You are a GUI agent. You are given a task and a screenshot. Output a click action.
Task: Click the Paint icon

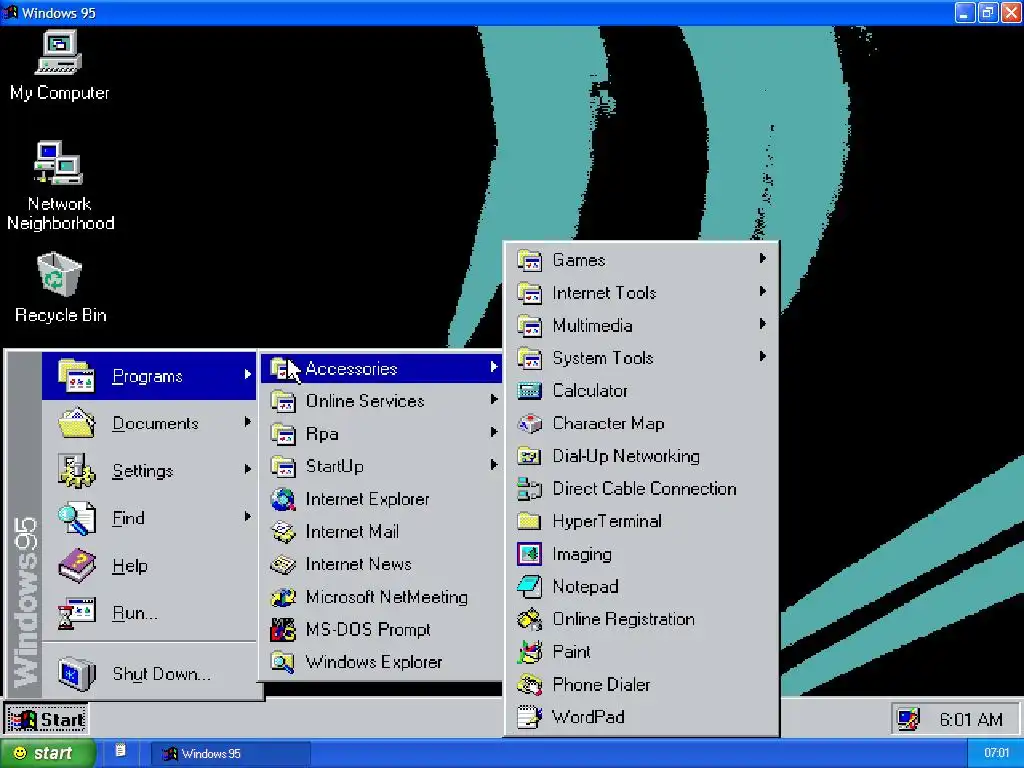529,652
